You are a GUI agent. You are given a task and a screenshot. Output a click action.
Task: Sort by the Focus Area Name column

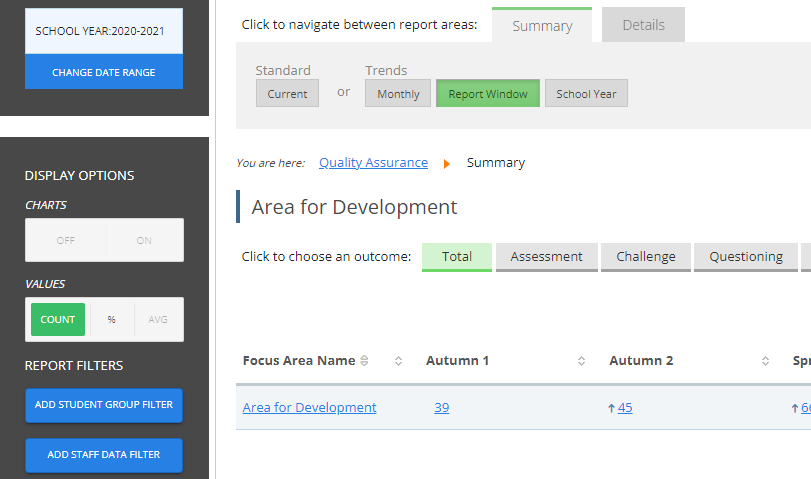(x=398, y=361)
